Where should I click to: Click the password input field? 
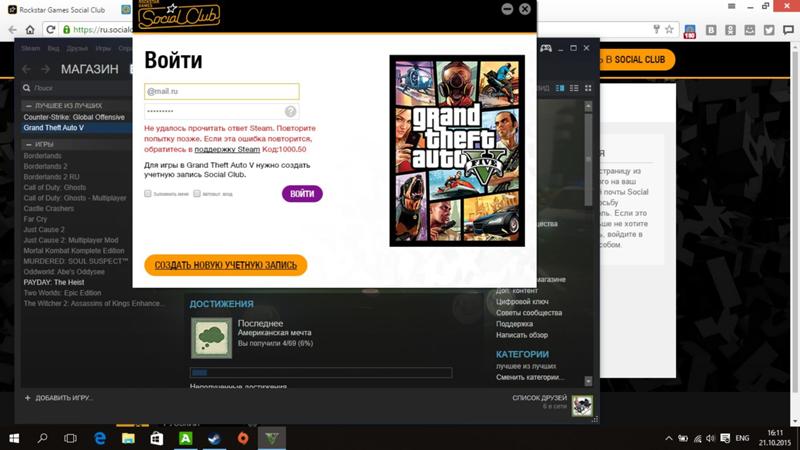pos(222,111)
